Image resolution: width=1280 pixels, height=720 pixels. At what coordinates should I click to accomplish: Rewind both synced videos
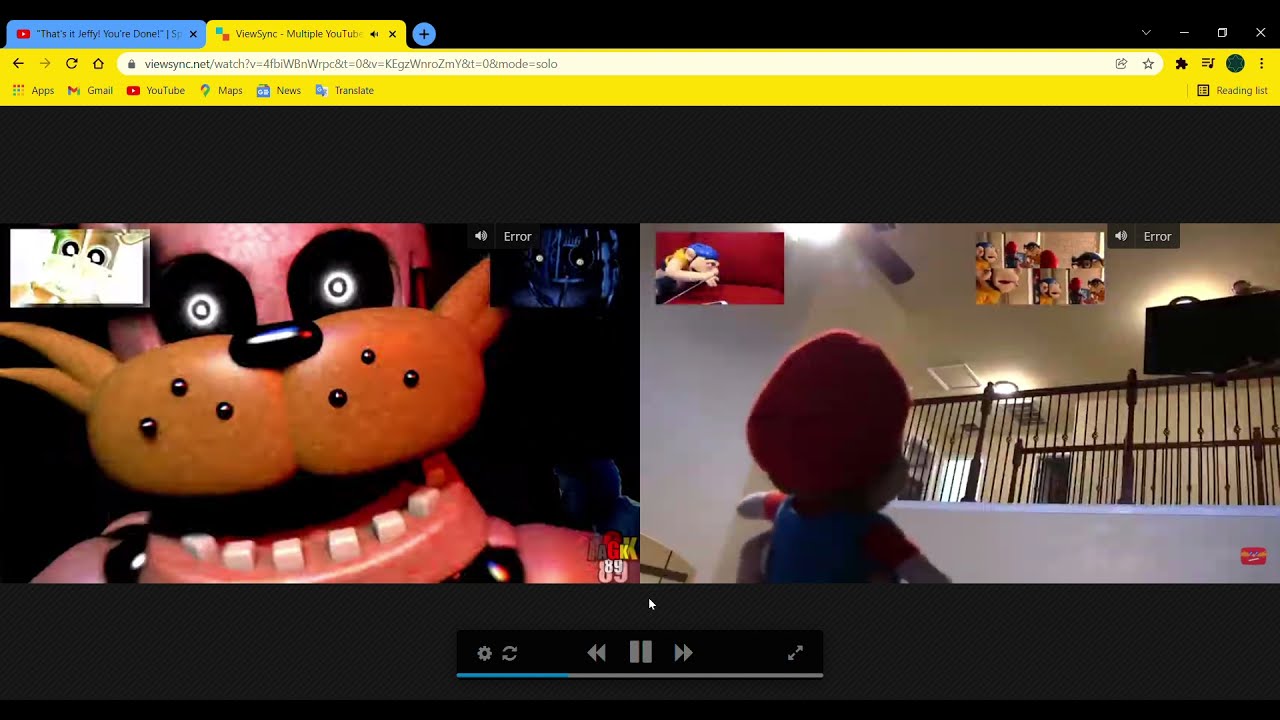pyautogui.click(x=597, y=653)
